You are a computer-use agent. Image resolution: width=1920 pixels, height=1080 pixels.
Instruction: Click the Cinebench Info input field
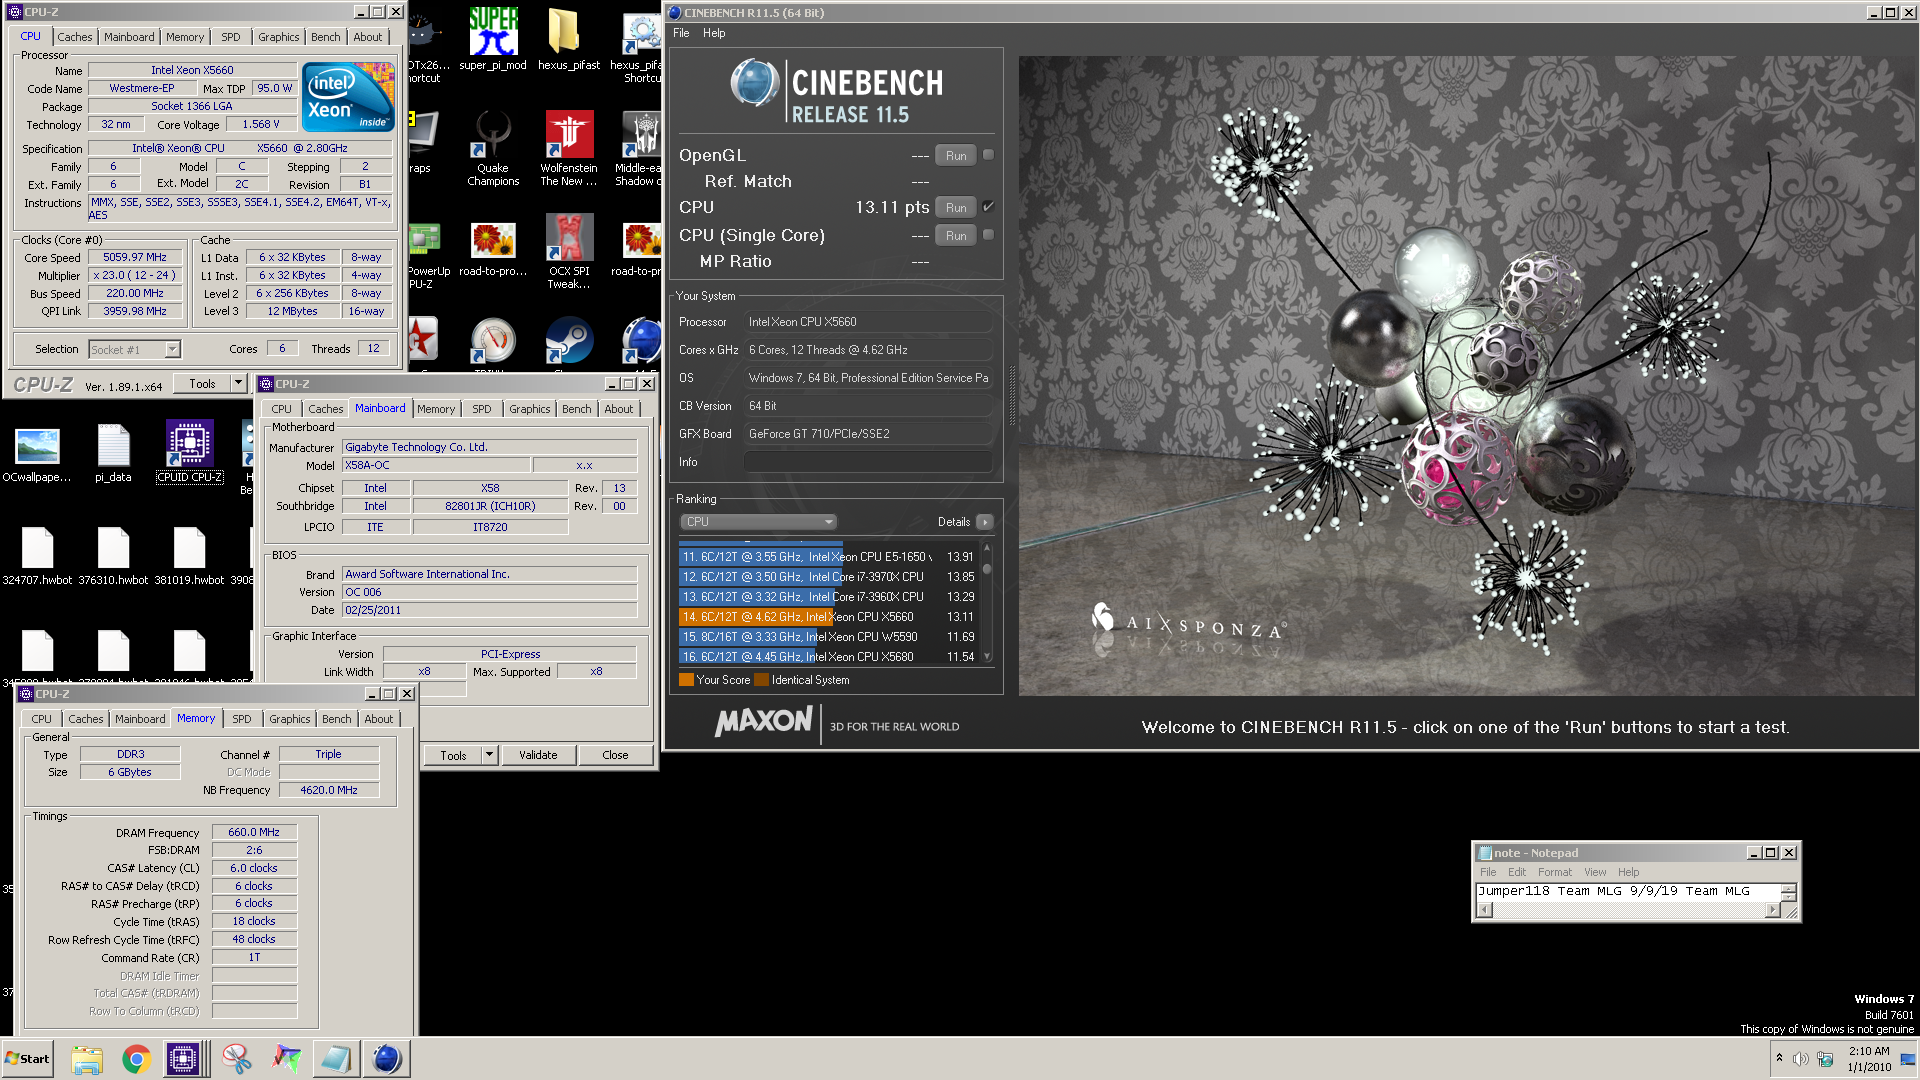868,462
